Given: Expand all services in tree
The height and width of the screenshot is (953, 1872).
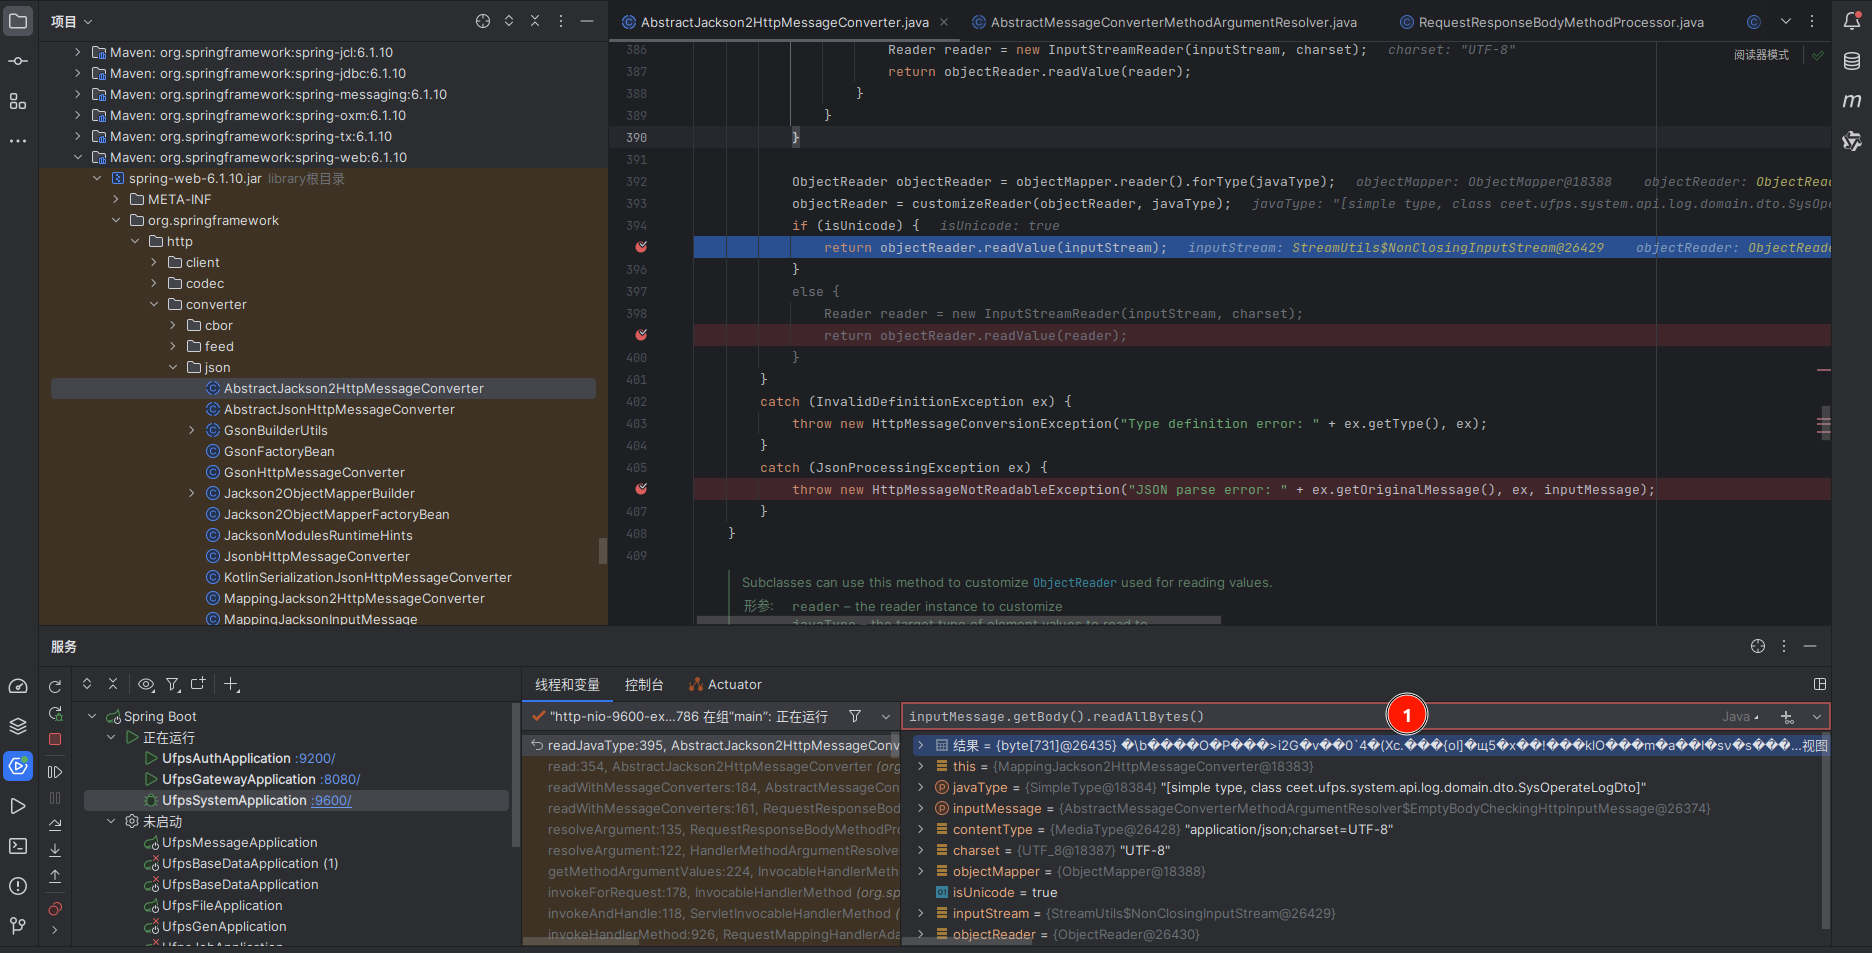Looking at the screenshot, I should pos(87,684).
